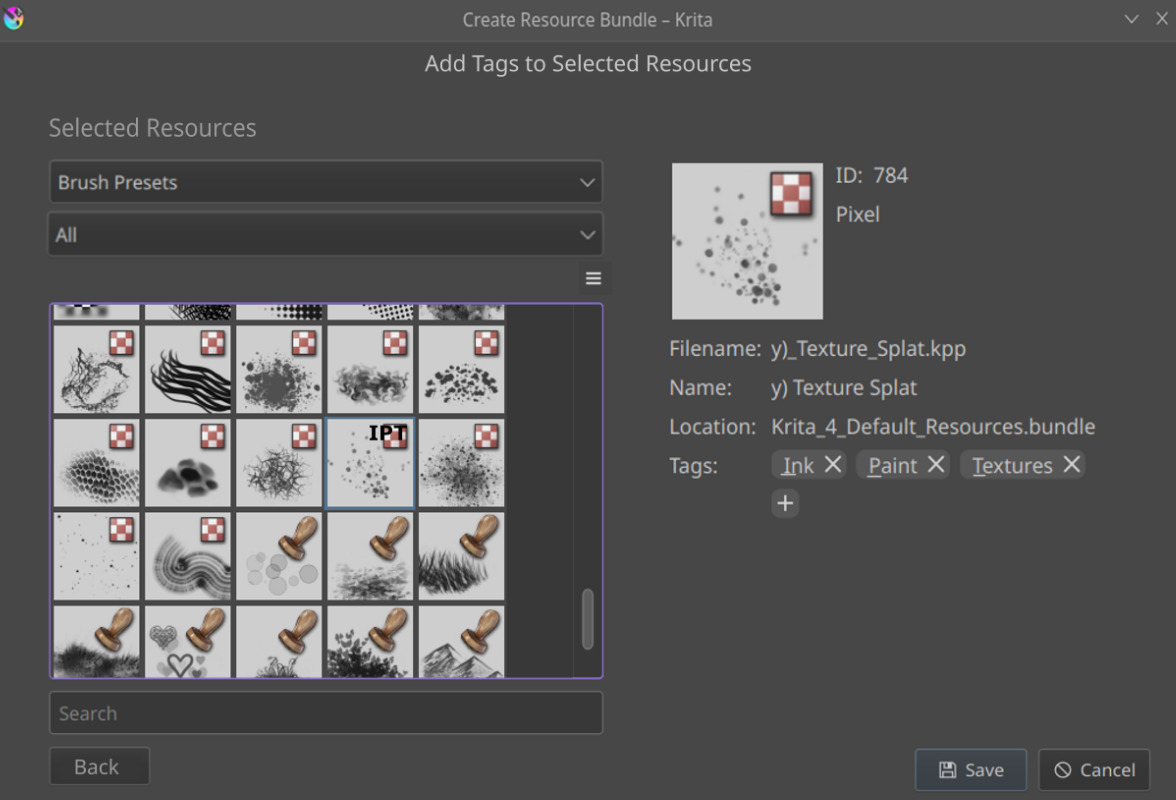Open the Brush Presets resource type dropdown
This screenshot has width=1176, height=800.
coord(326,183)
